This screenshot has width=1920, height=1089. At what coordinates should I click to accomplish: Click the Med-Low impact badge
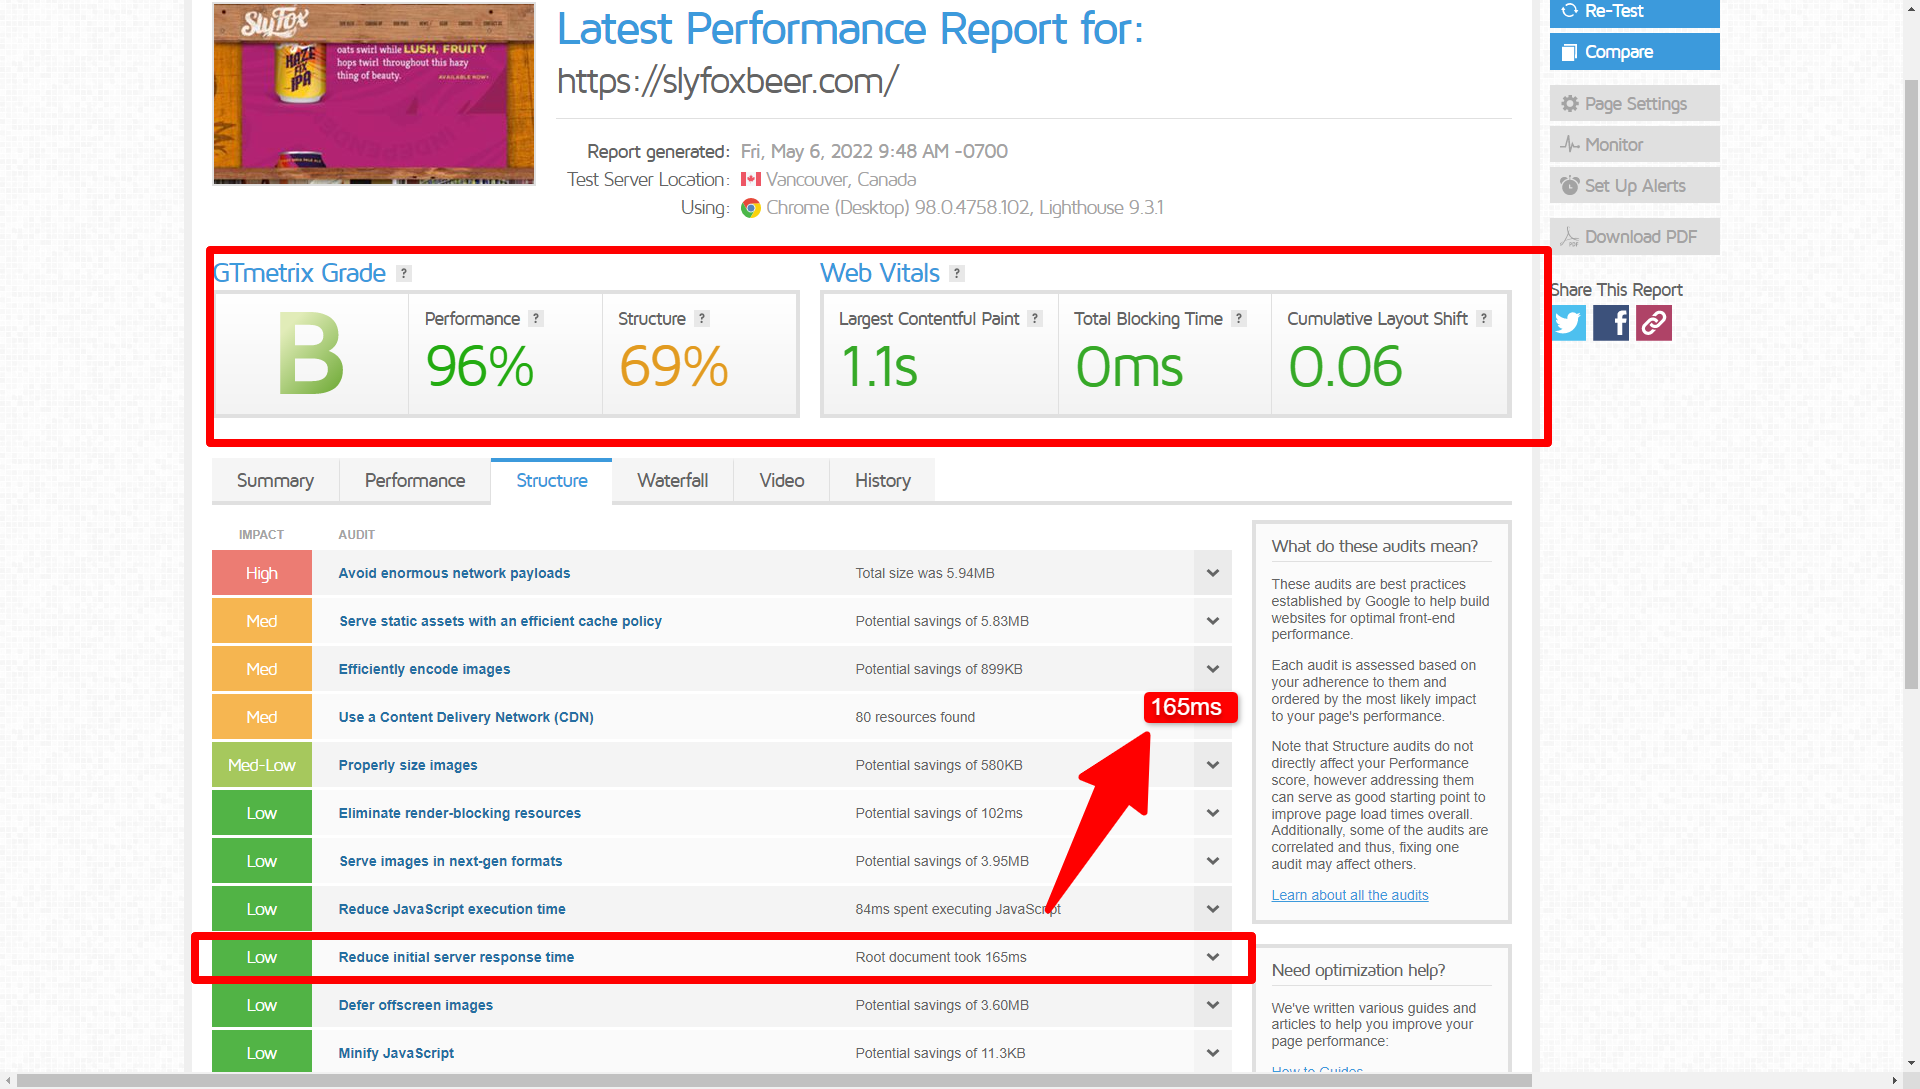[261, 765]
